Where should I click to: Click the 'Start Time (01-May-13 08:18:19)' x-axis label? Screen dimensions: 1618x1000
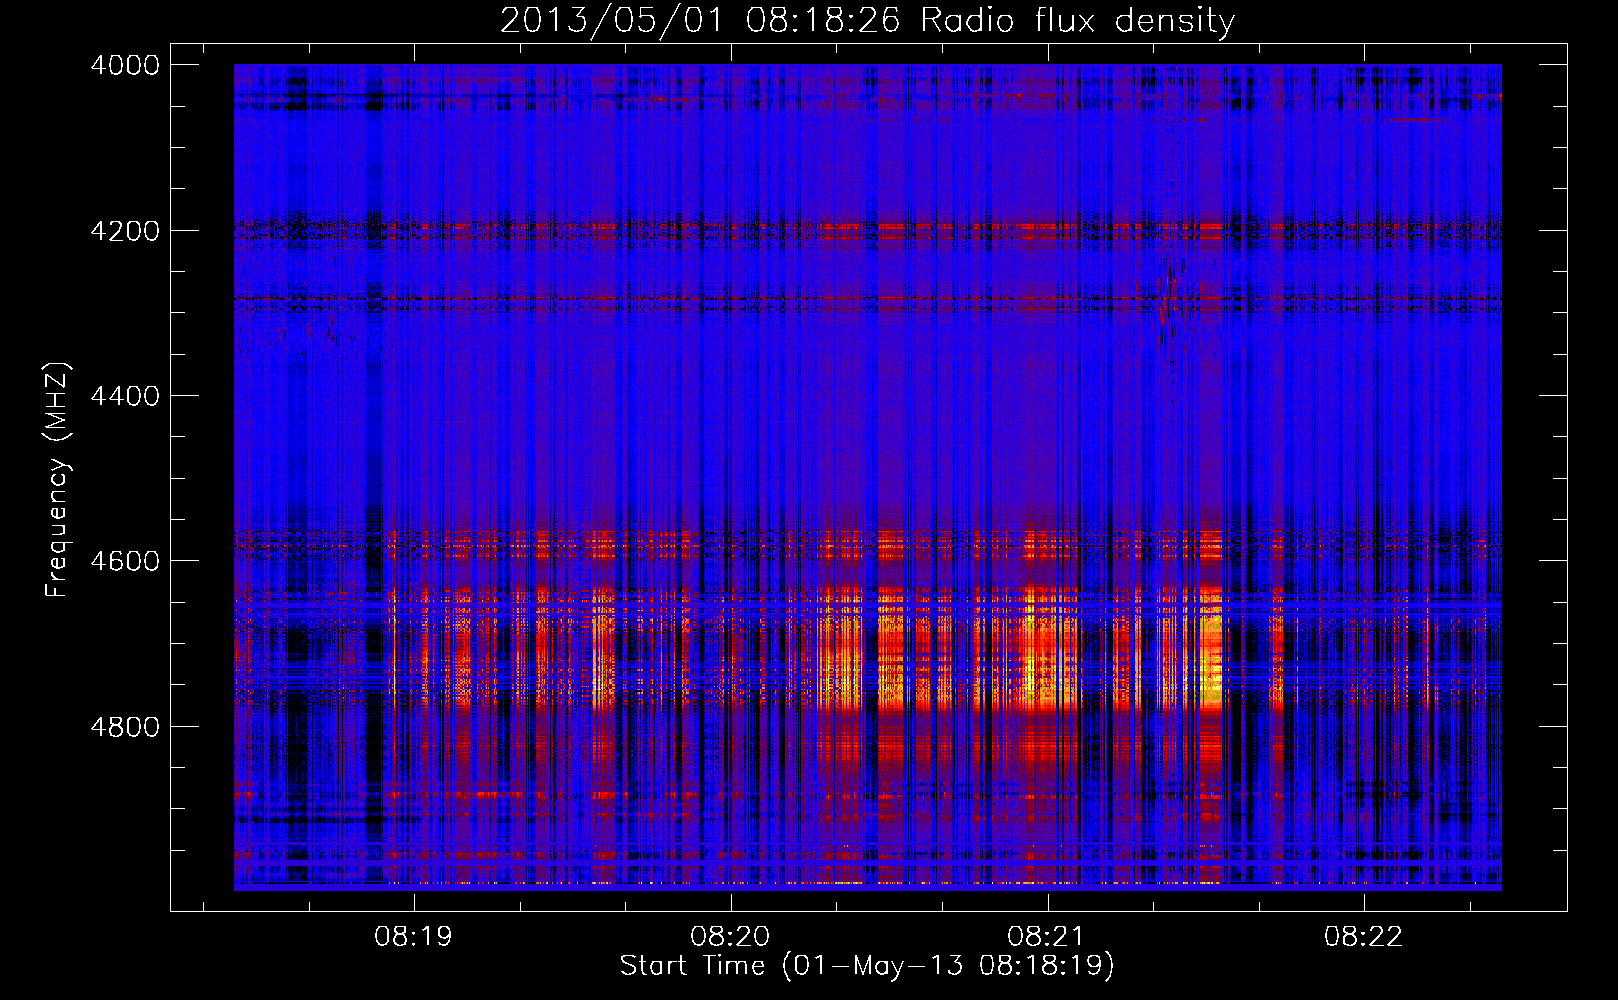tap(867, 966)
